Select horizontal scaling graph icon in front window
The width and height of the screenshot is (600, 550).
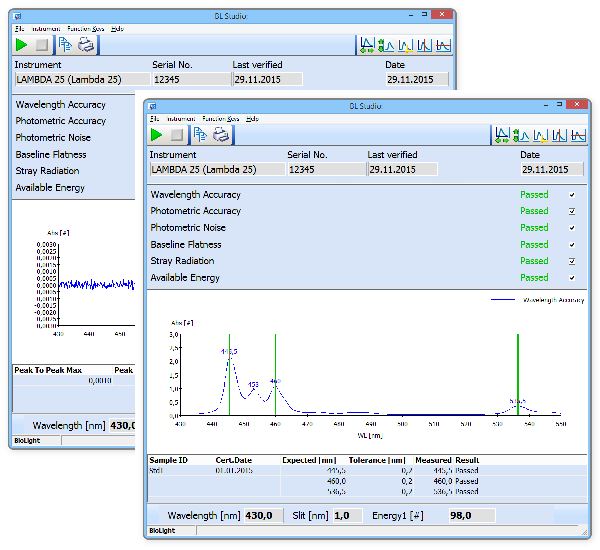point(502,135)
